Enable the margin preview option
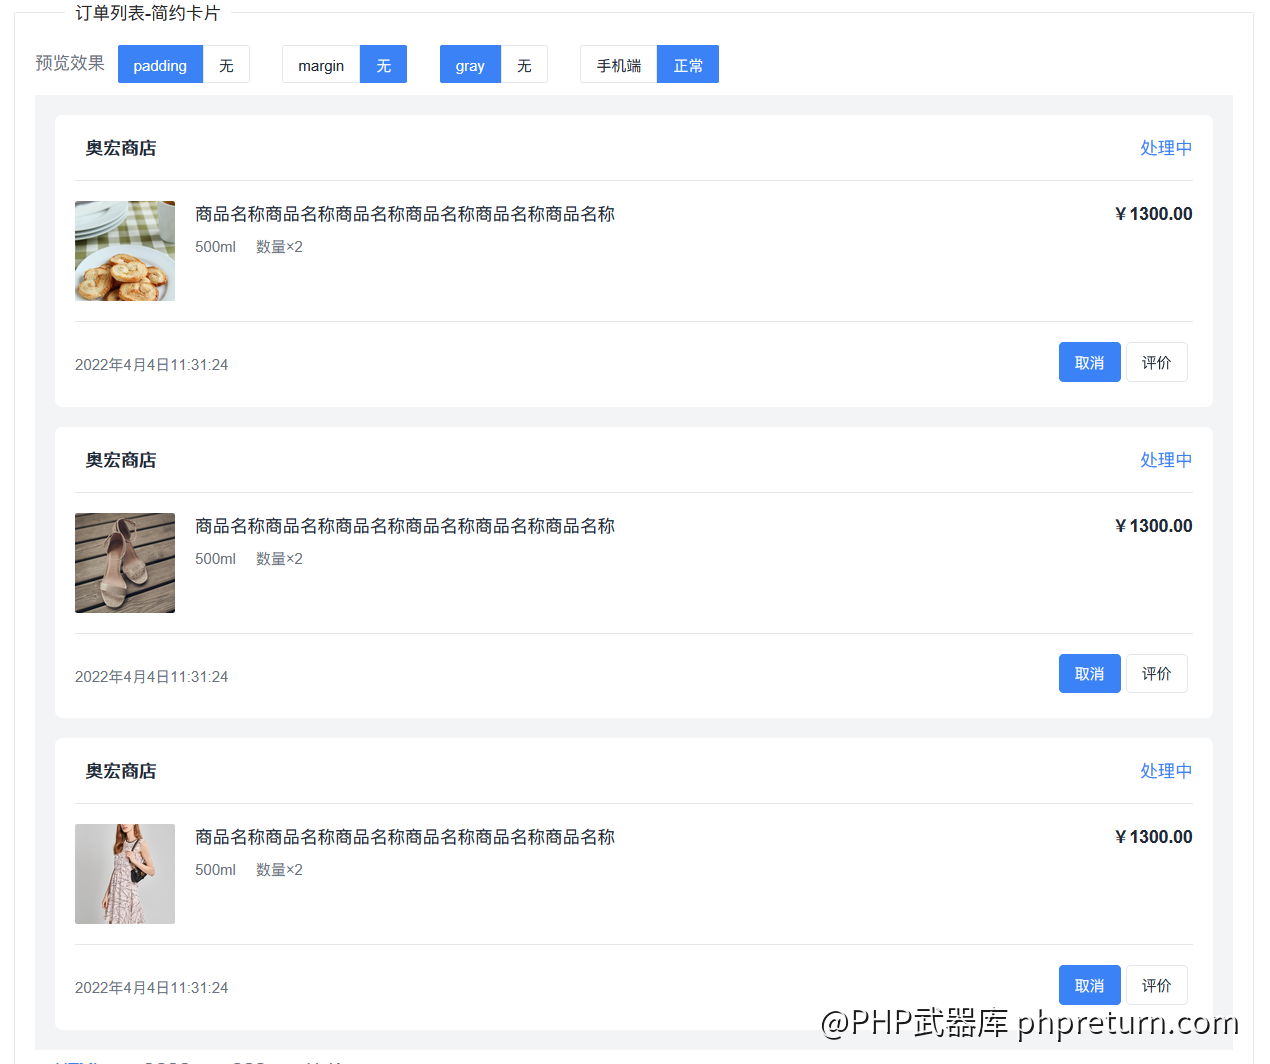The image size is (1270, 1064). click(x=320, y=65)
